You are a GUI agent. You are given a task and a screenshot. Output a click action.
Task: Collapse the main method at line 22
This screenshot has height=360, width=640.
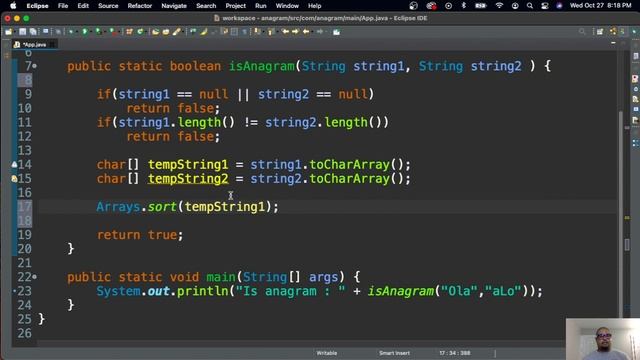[35, 277]
